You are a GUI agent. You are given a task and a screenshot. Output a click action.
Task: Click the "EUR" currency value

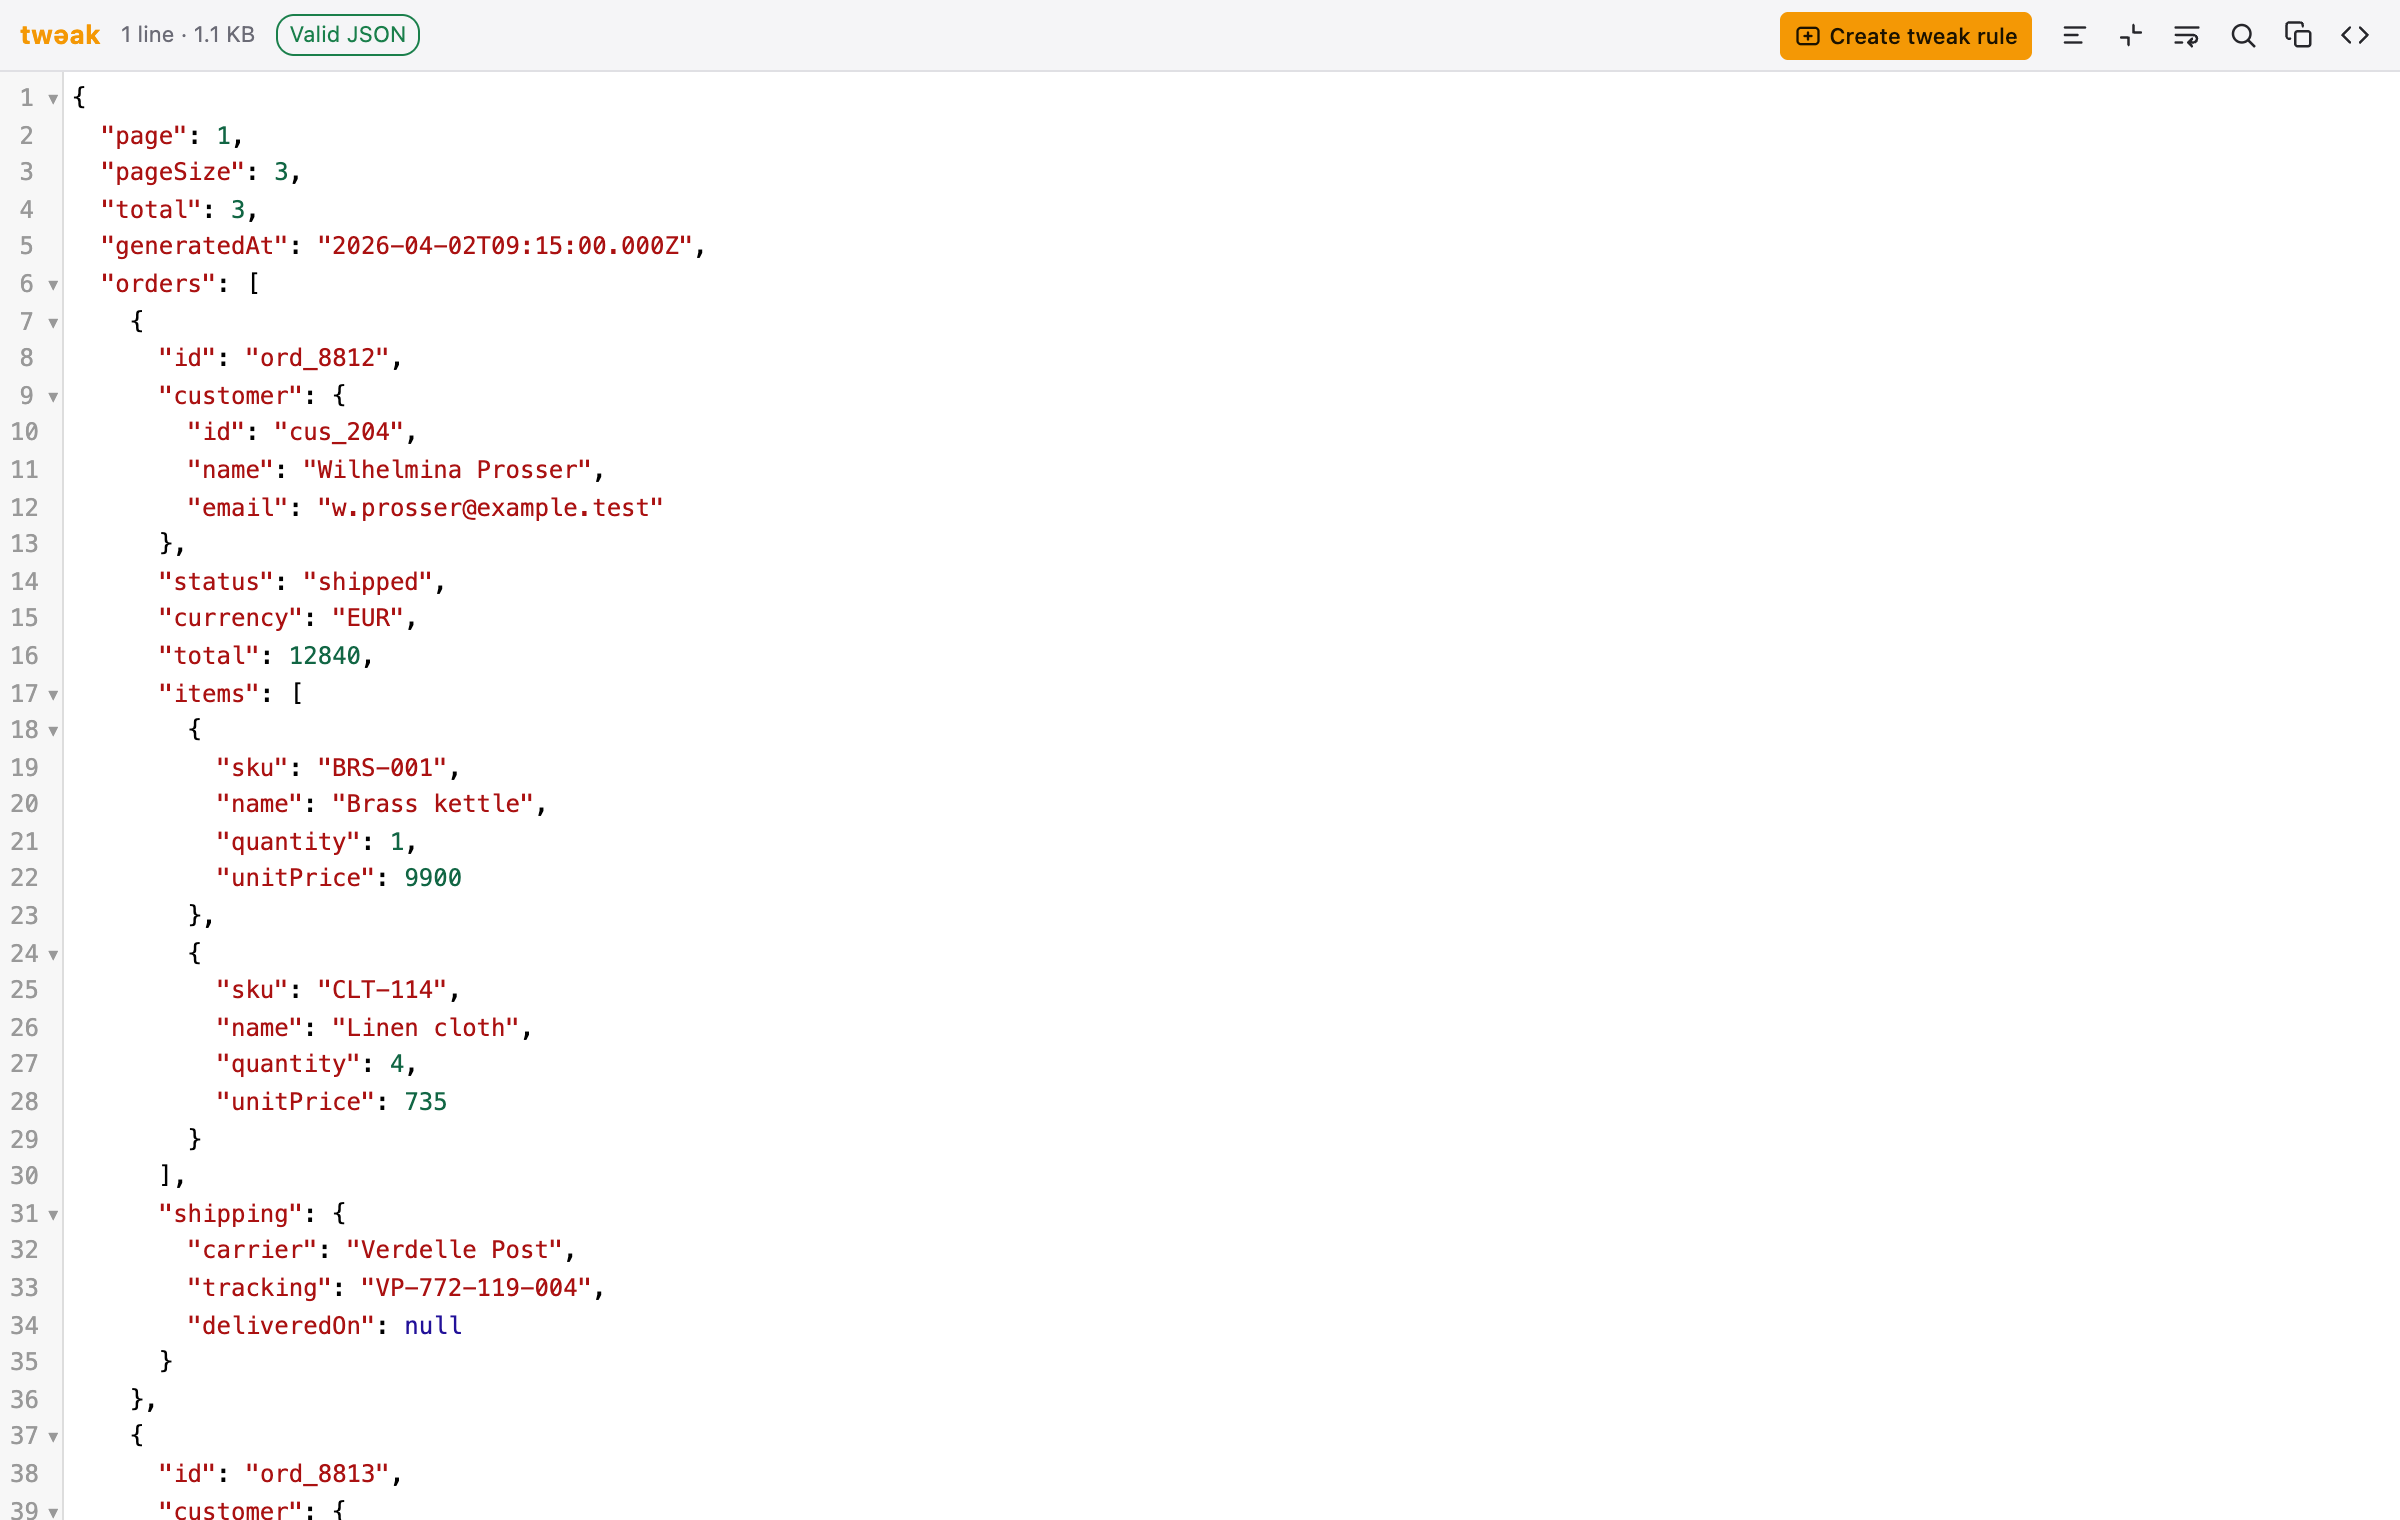(368, 618)
